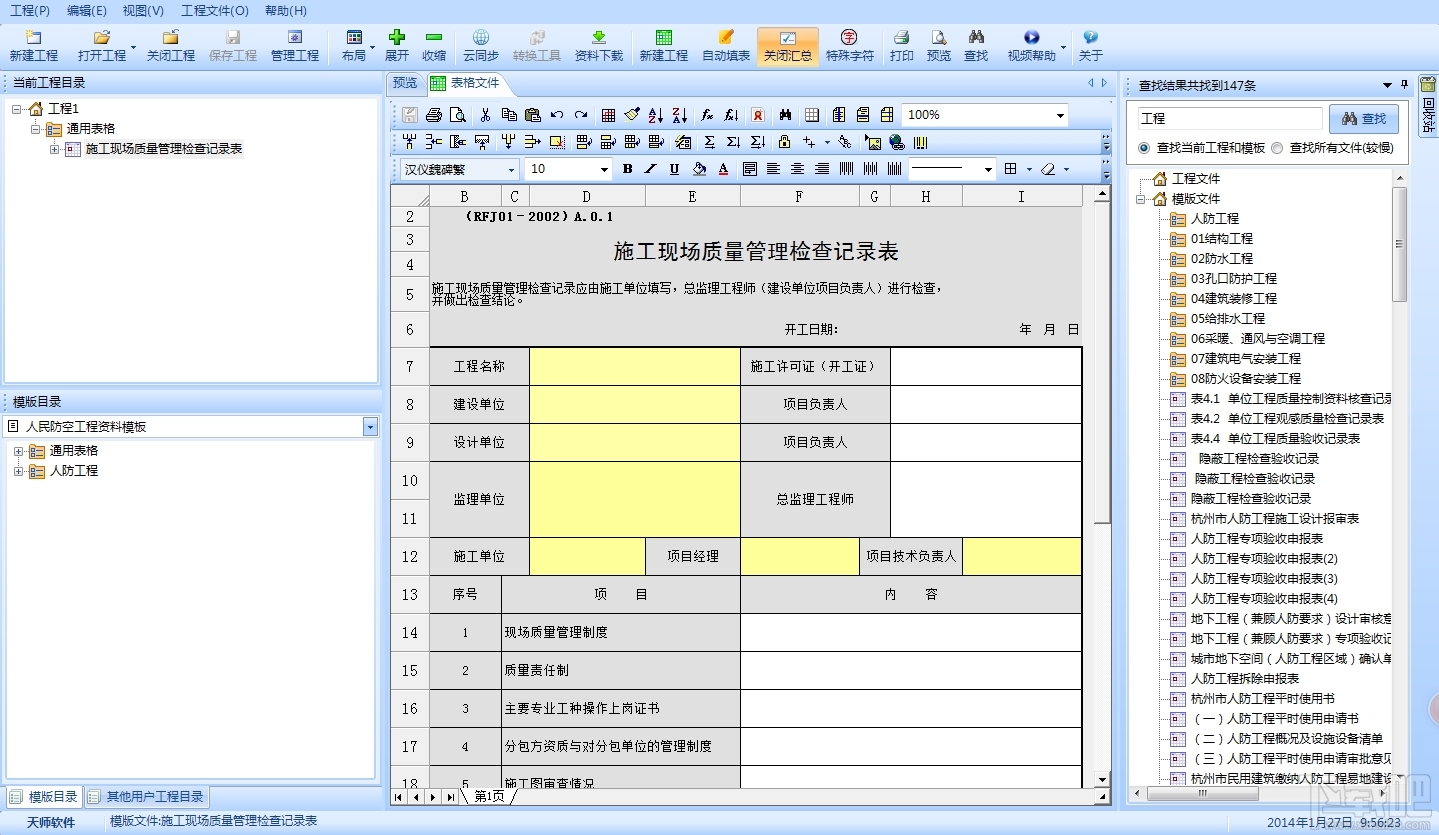Click the padlock icon in table toolbar
Viewport: 1439px width, 835px height.
(x=784, y=142)
